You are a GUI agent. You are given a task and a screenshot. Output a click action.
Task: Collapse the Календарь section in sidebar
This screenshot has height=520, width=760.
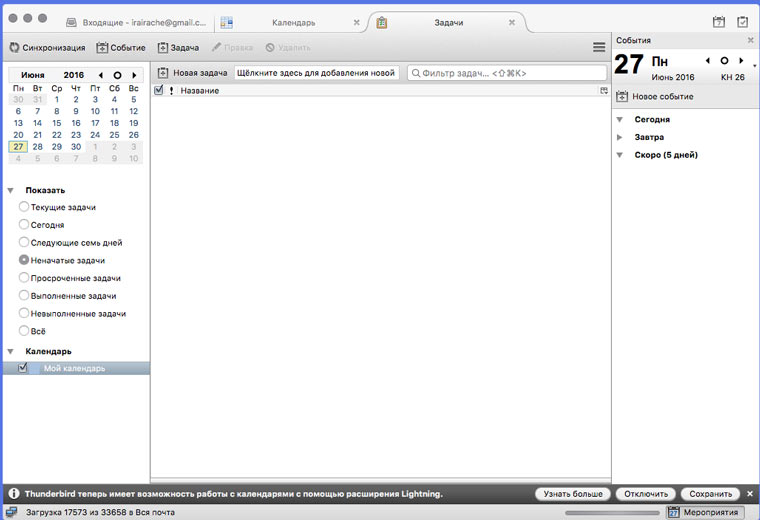11,351
